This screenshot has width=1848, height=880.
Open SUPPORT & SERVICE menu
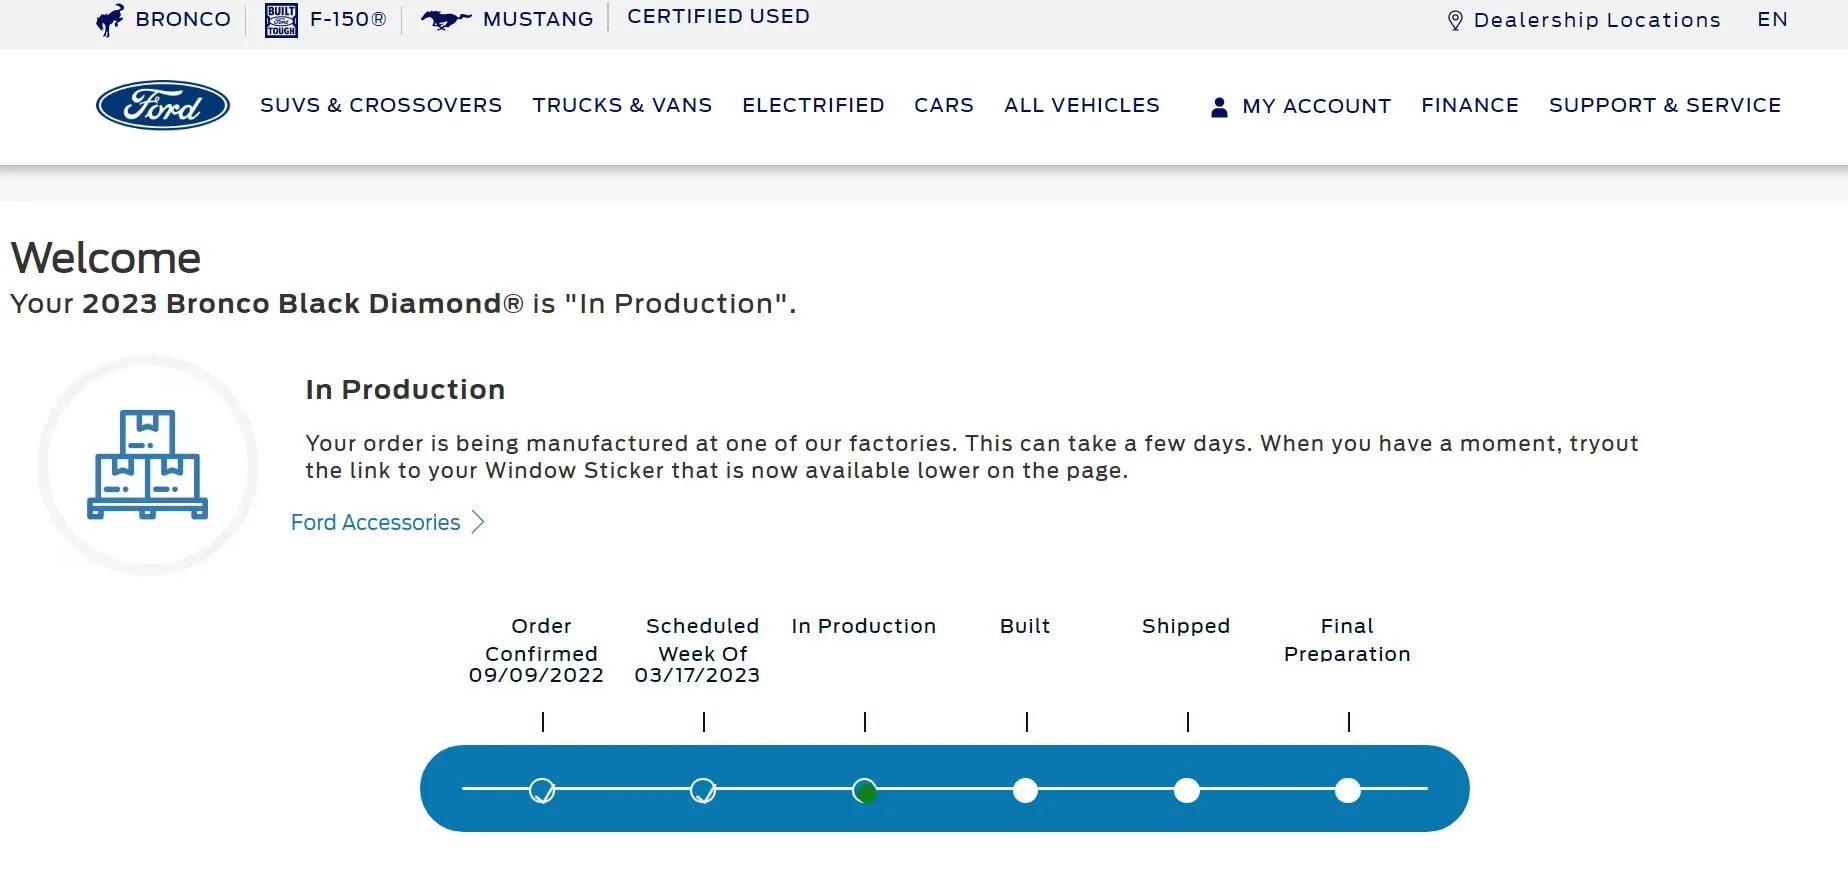1665,105
